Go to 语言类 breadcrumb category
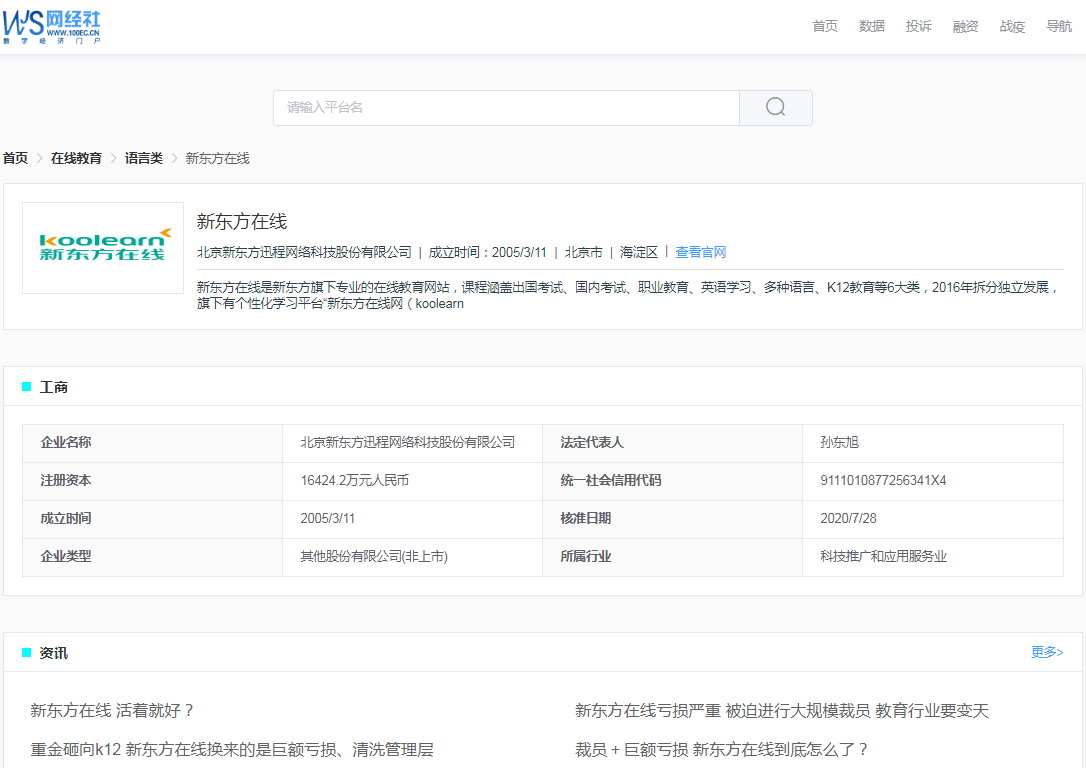The height and width of the screenshot is (768, 1086). point(143,158)
